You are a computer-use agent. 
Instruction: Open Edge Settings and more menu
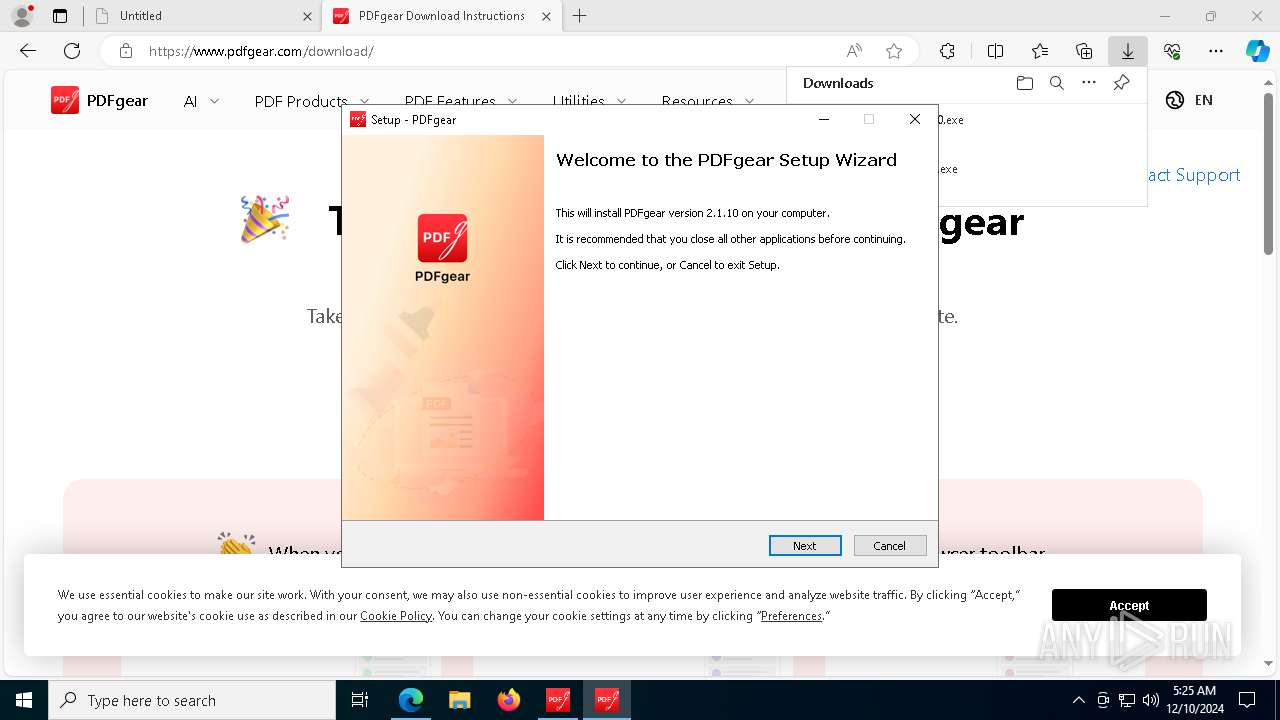pyautogui.click(x=1216, y=51)
